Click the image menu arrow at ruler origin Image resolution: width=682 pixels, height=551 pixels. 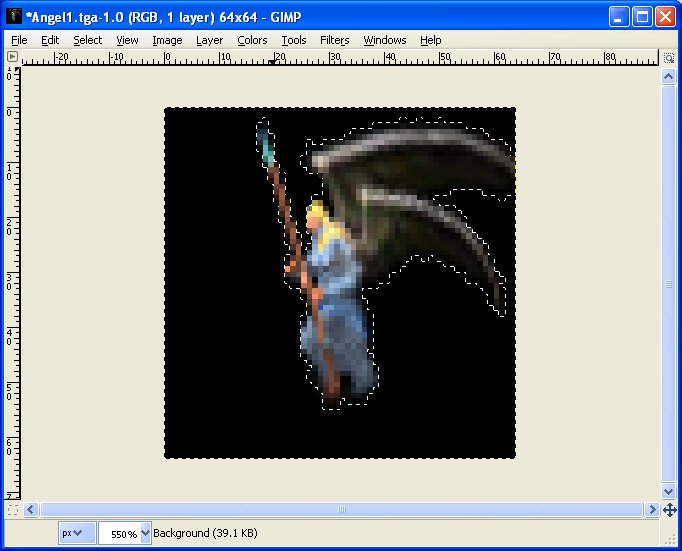12,57
